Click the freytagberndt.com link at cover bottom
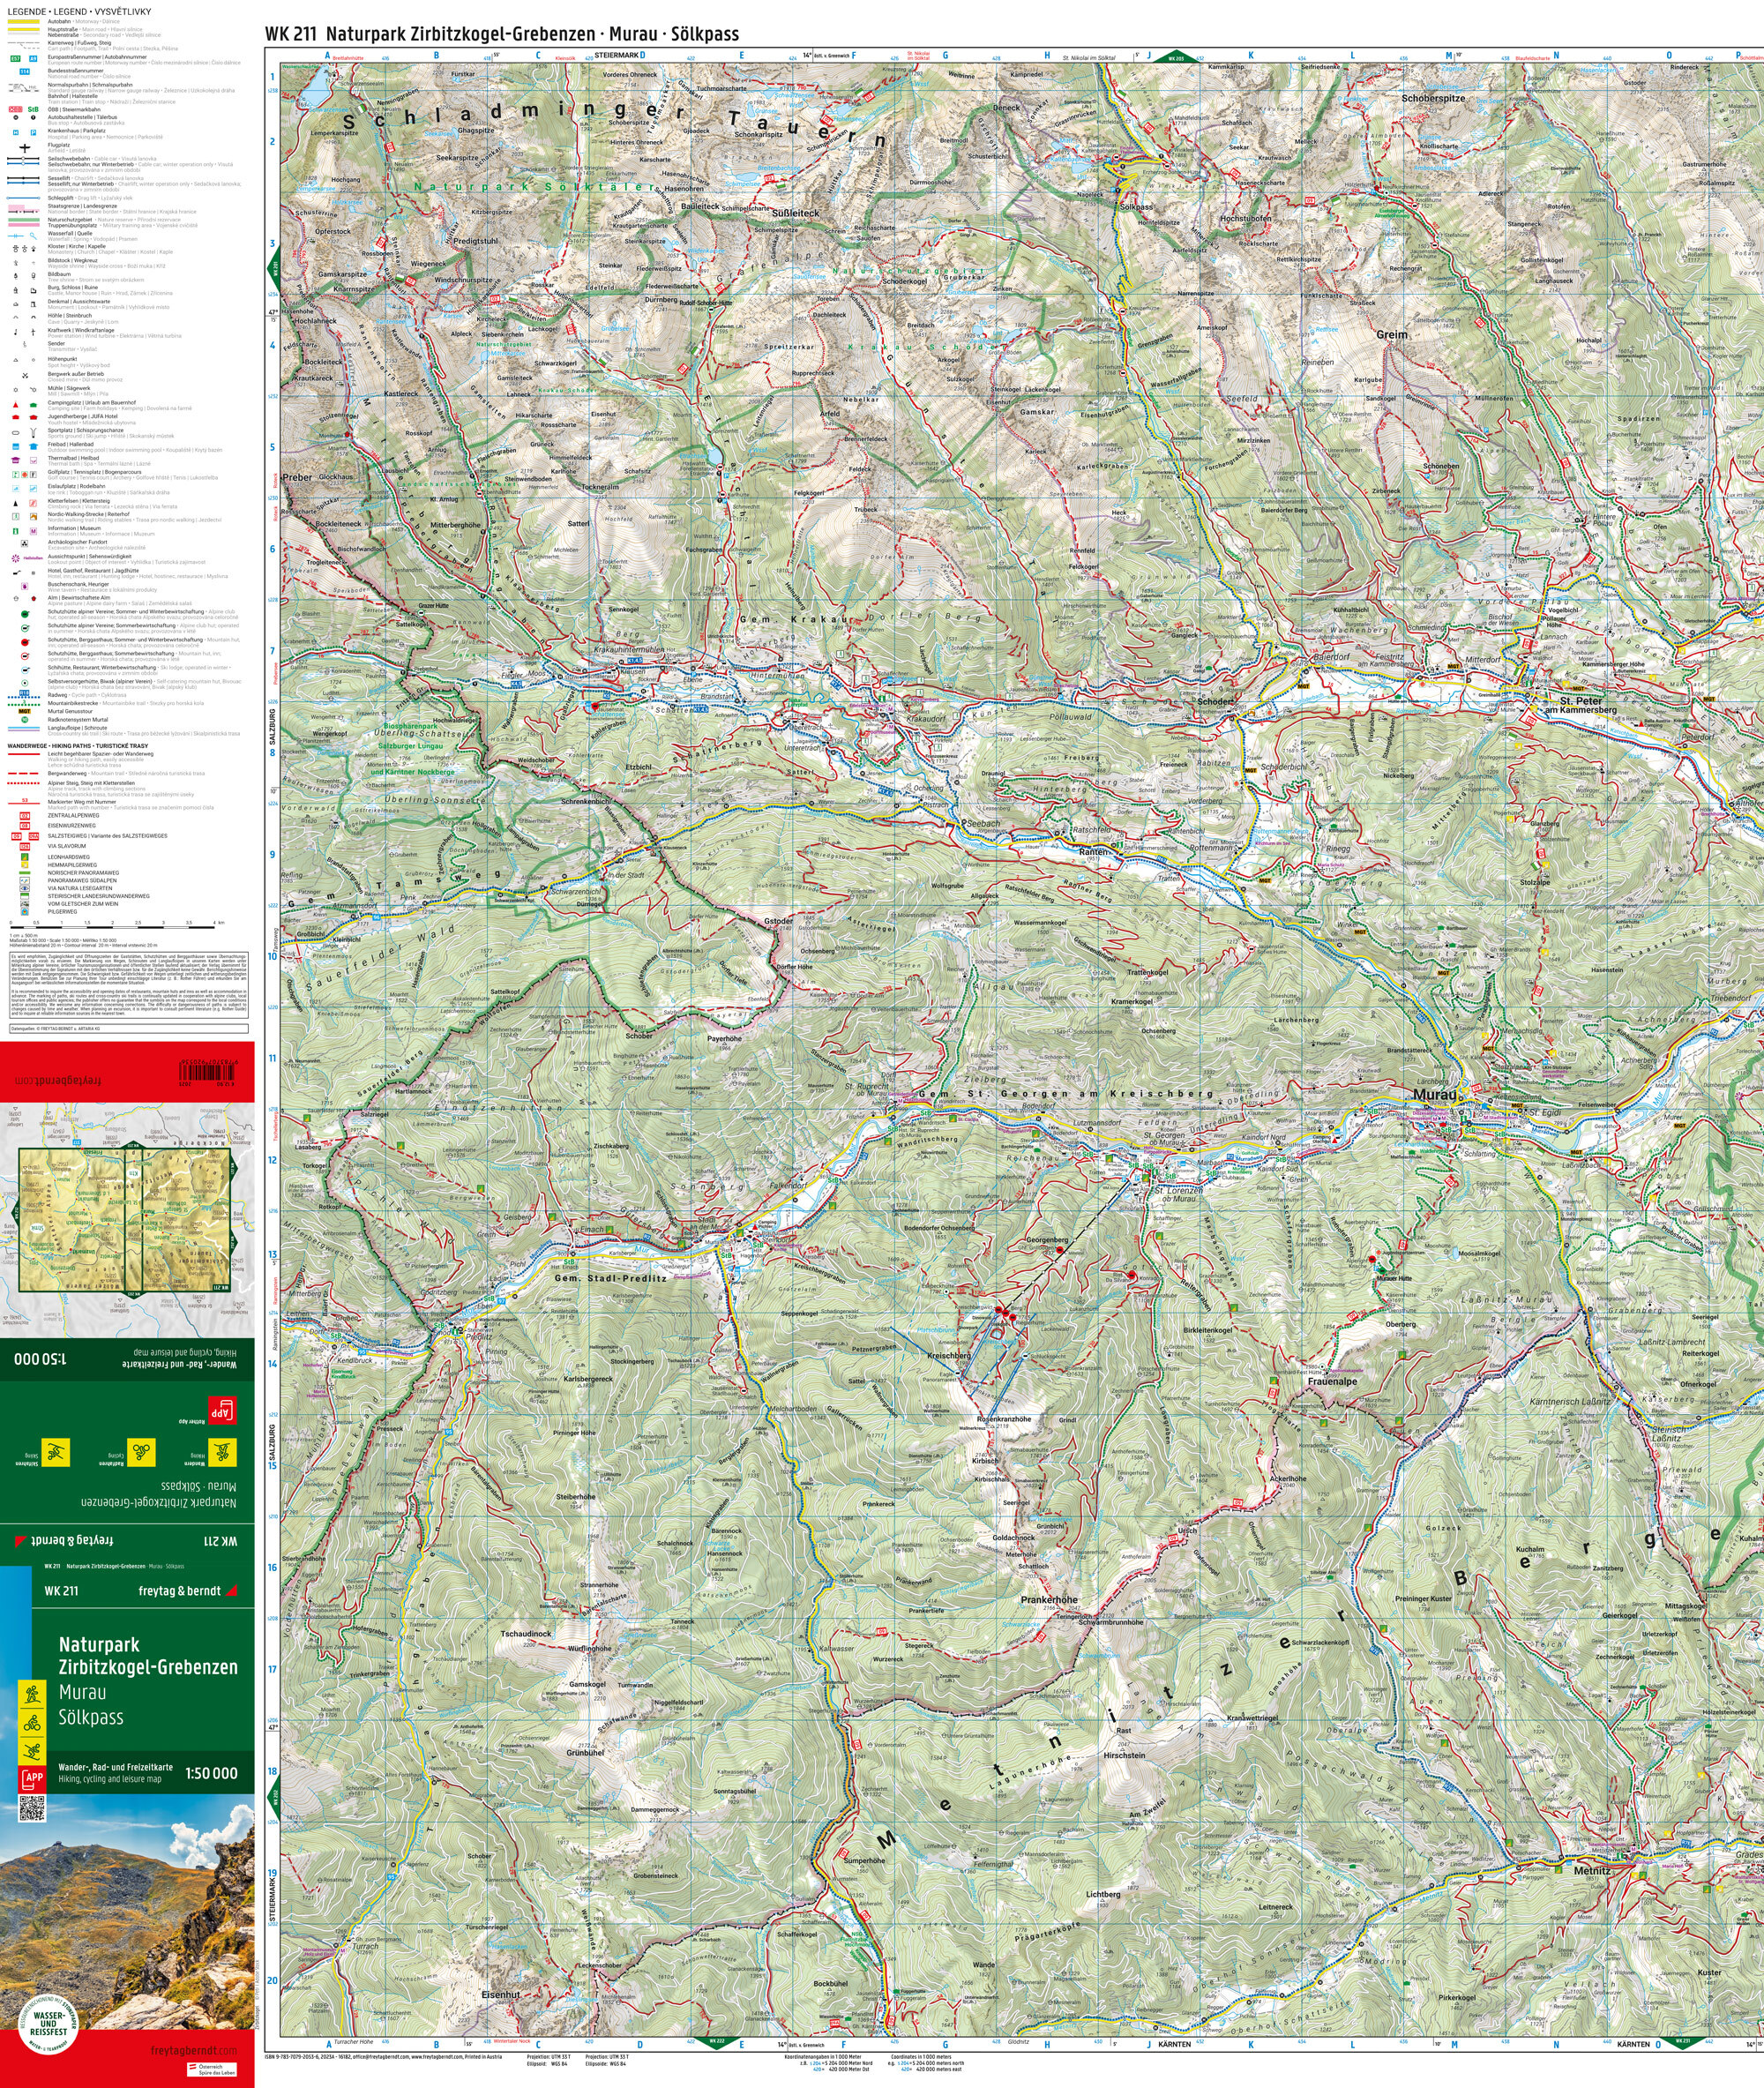The width and height of the screenshot is (1764, 2088). click(193, 2050)
